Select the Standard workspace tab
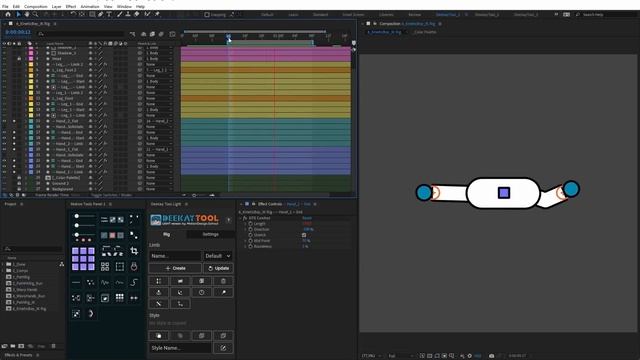Image resolution: width=640 pixels, height=360 pixels. (x=320, y=15)
